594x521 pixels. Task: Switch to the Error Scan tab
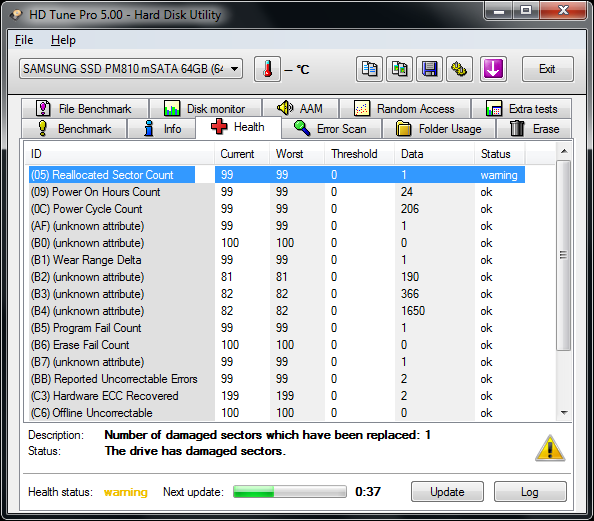(x=331, y=128)
